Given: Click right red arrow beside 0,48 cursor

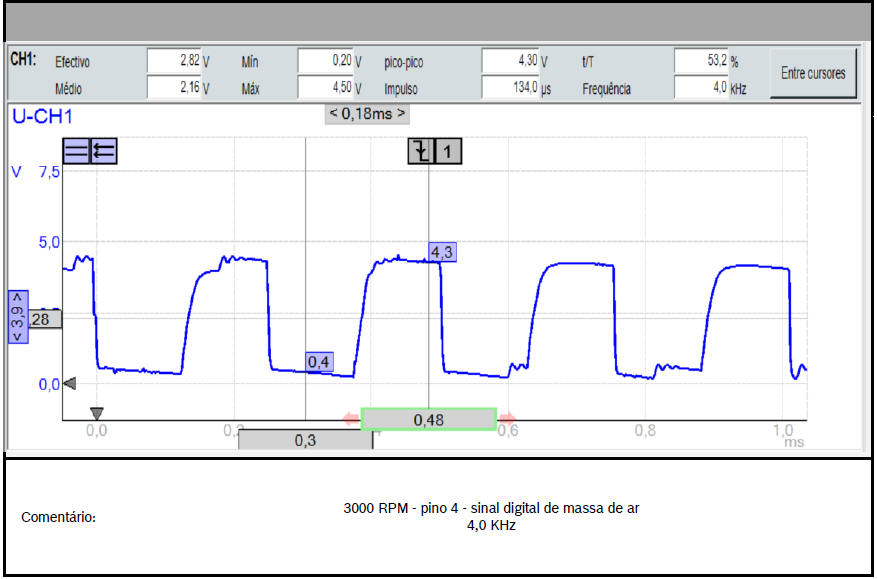Looking at the screenshot, I should [x=508, y=419].
